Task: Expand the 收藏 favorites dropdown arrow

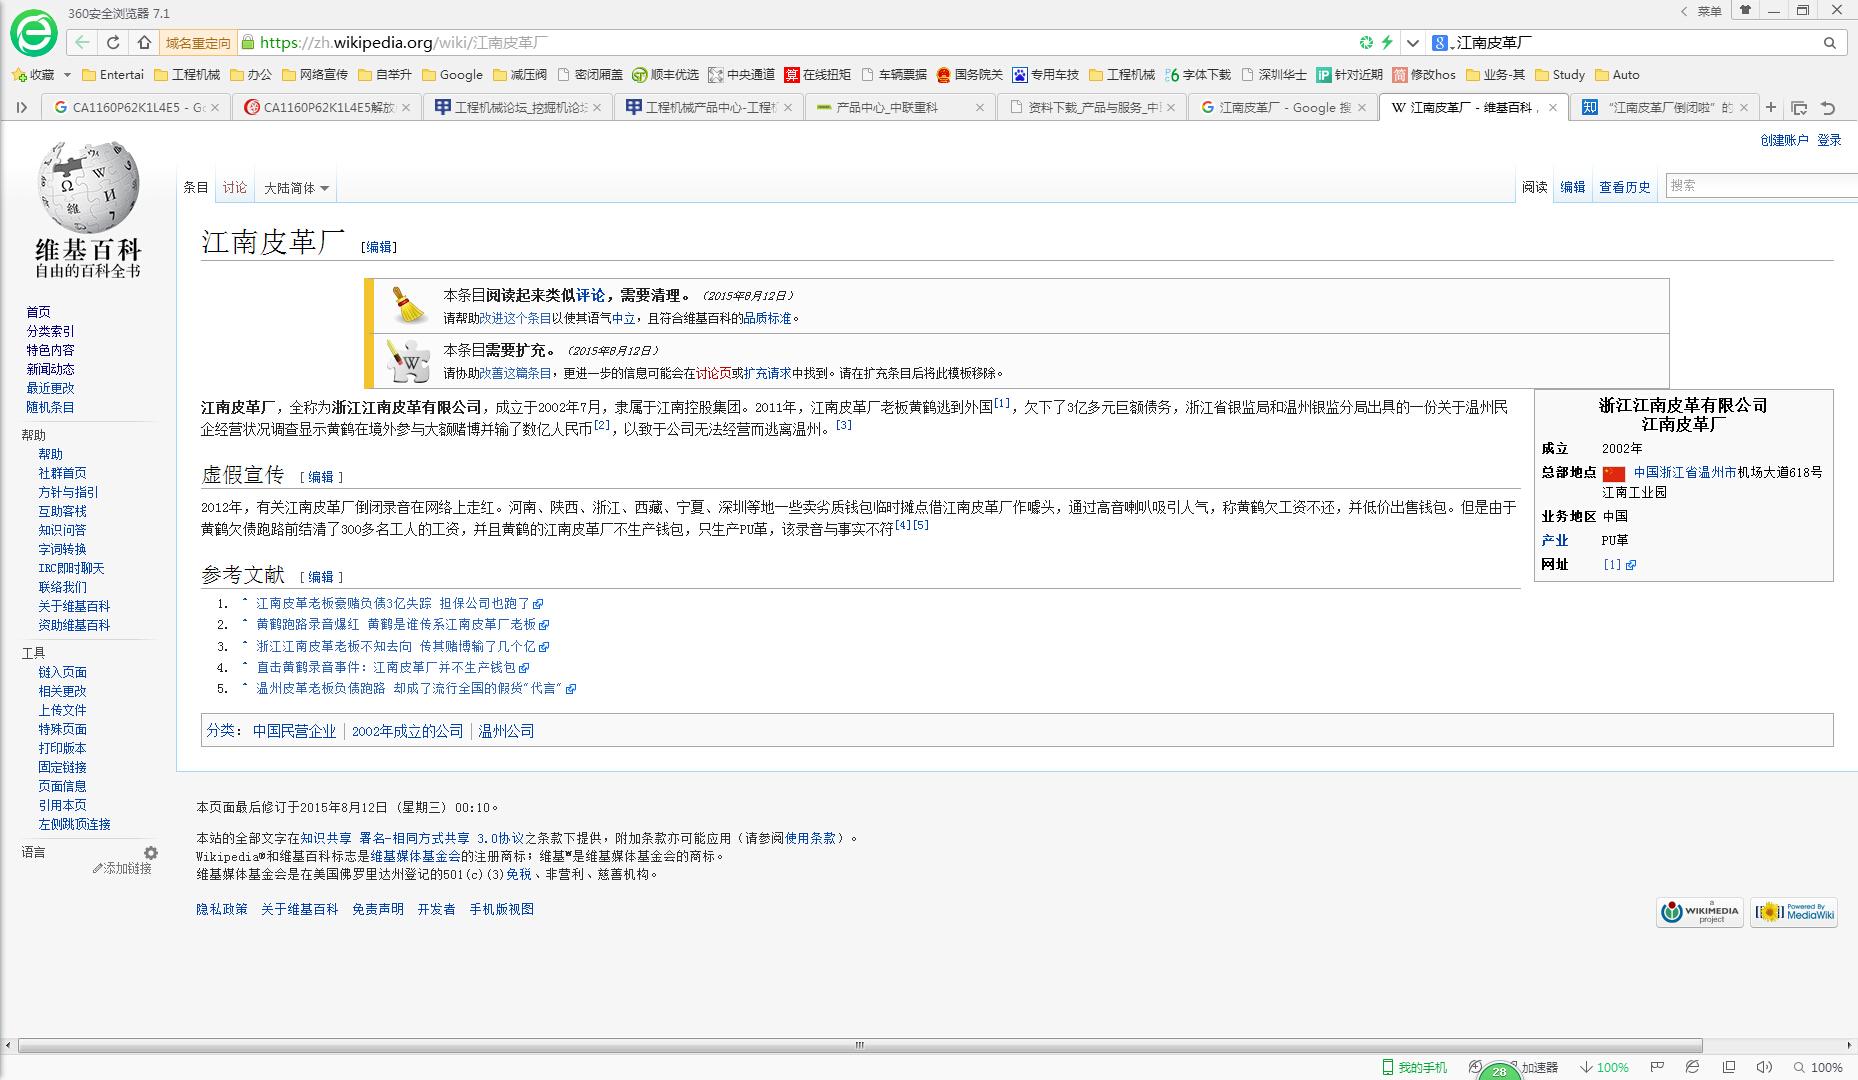Action: (x=67, y=74)
